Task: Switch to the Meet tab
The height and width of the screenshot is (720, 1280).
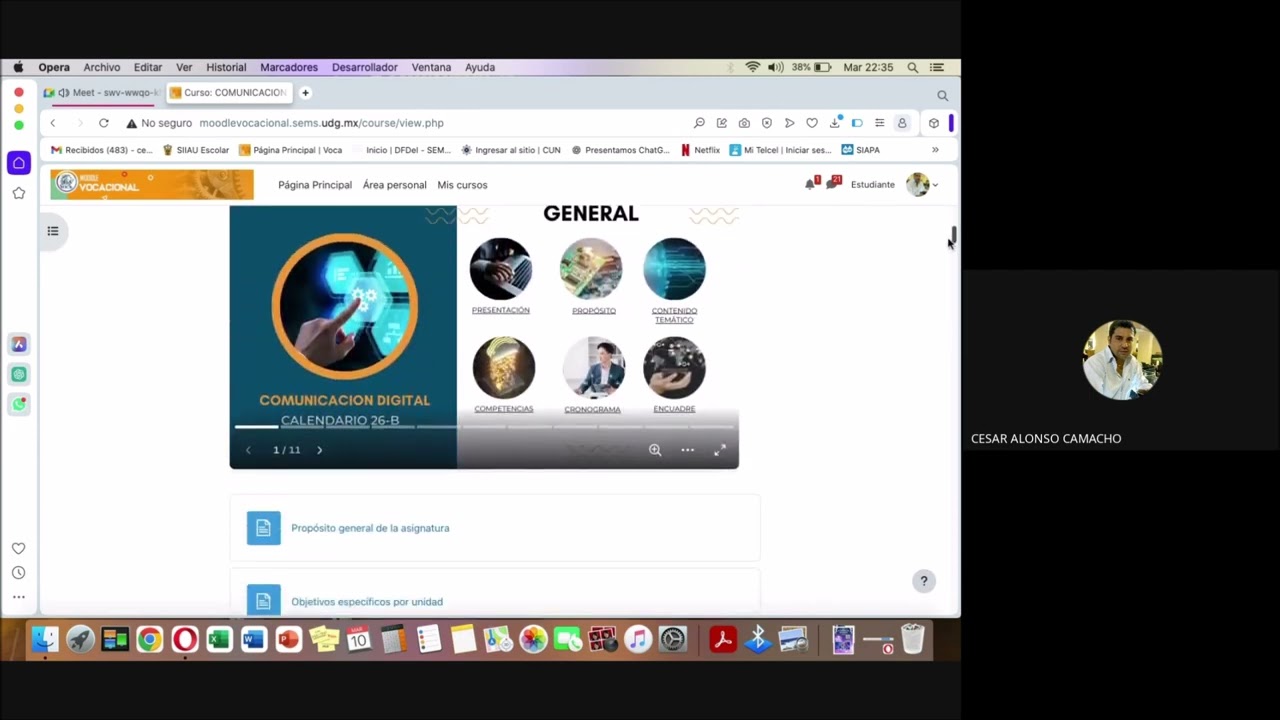Action: click(101, 92)
